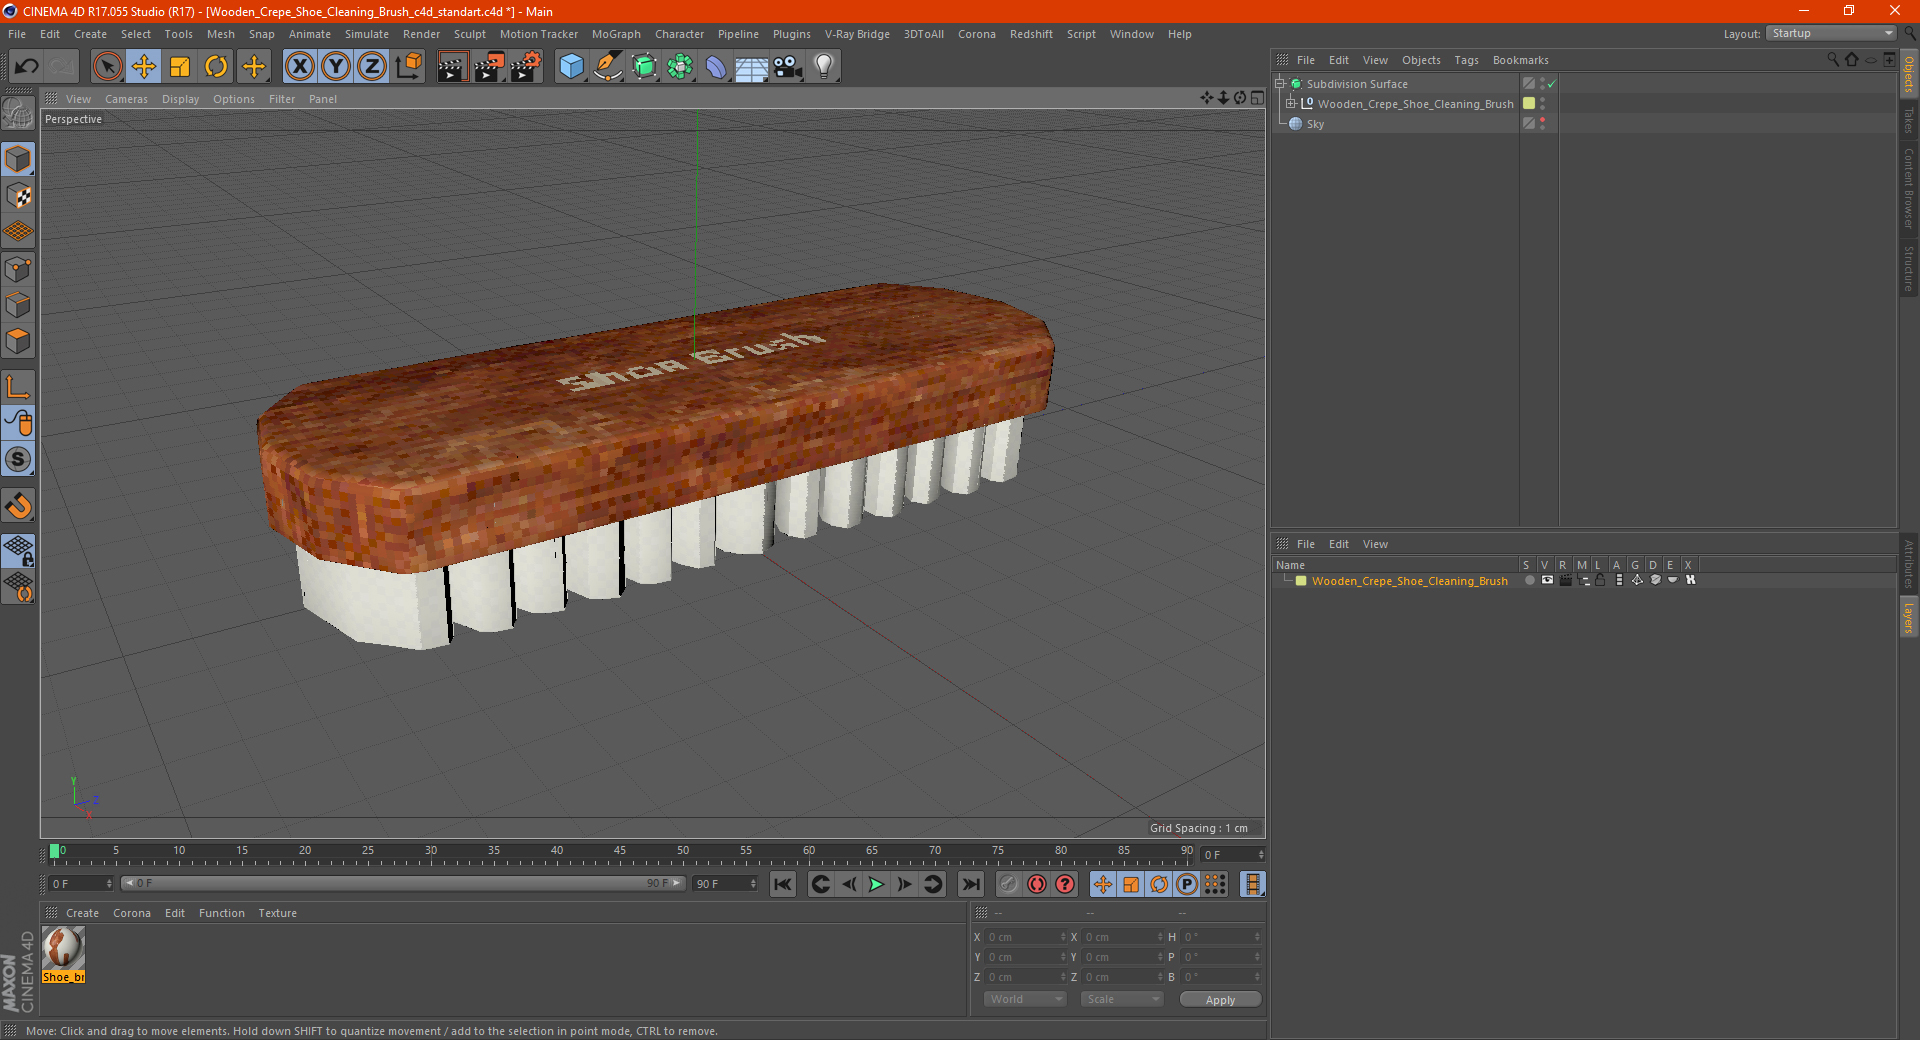Add a Subdivision Surface generator
This screenshot has height=1040, width=1920.
(x=644, y=67)
